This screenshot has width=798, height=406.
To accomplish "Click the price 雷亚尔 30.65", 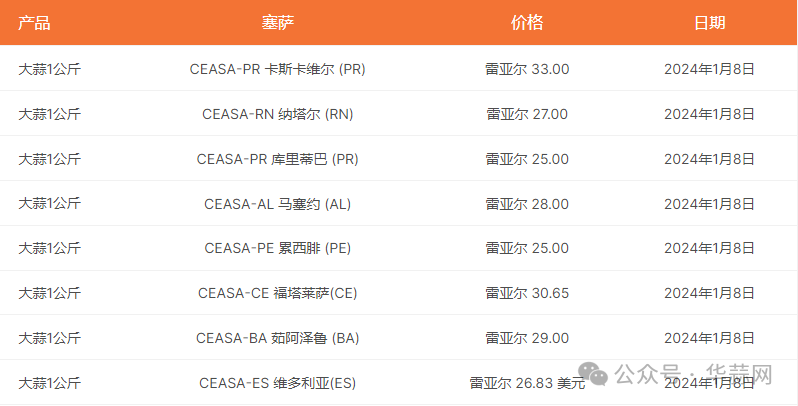I will 527,293.
